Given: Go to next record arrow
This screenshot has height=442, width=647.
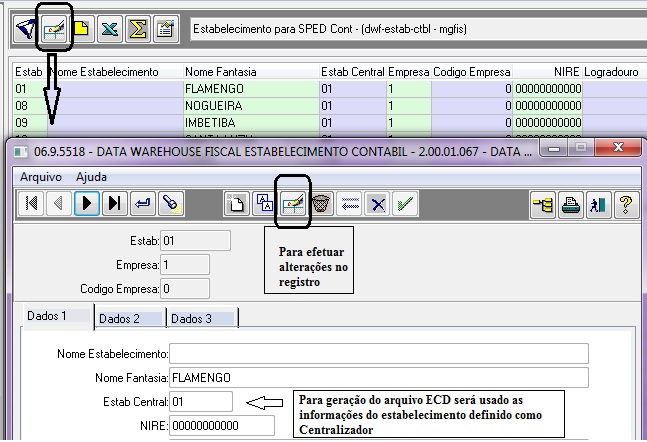Looking at the screenshot, I should pyautogui.click(x=87, y=203).
